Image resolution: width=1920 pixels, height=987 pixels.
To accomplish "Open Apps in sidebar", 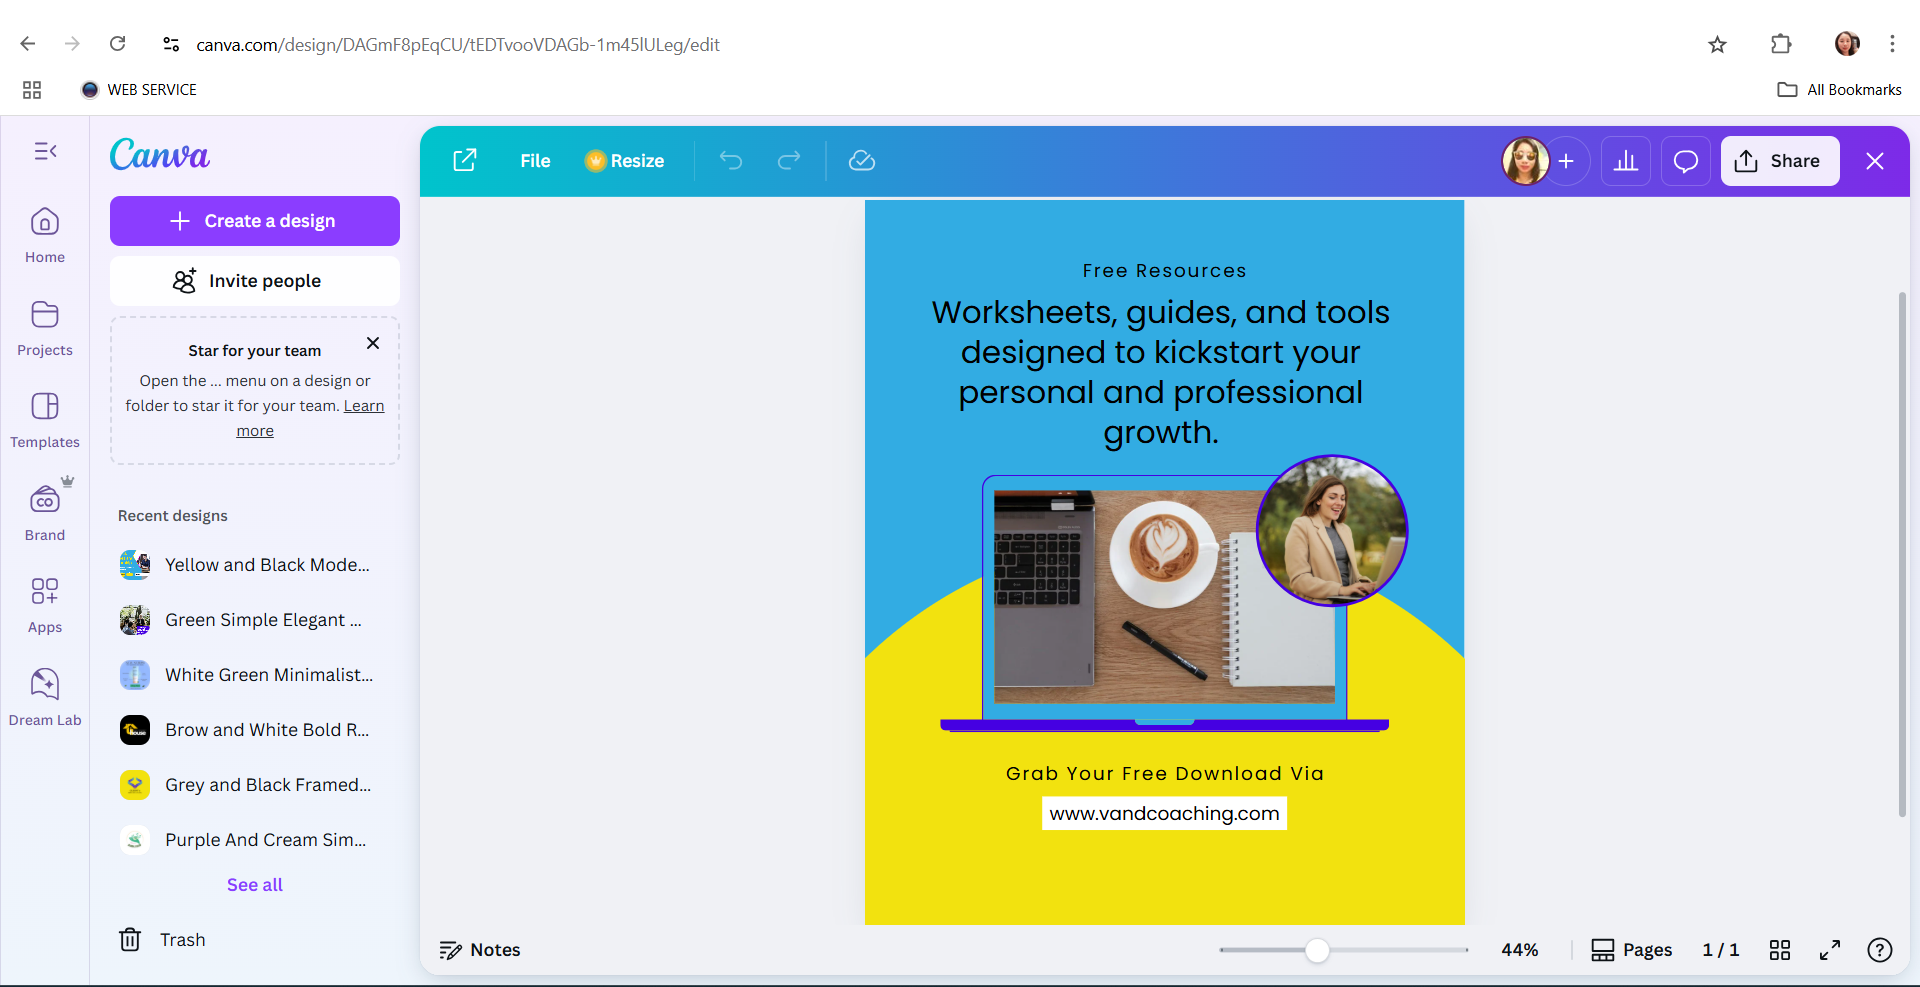I will [x=45, y=605].
